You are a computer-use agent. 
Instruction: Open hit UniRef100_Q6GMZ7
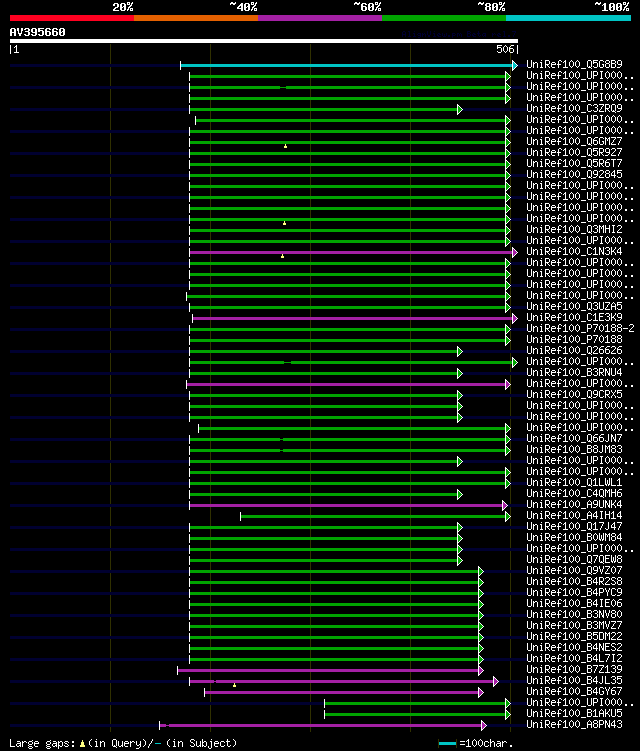[x=574, y=141]
